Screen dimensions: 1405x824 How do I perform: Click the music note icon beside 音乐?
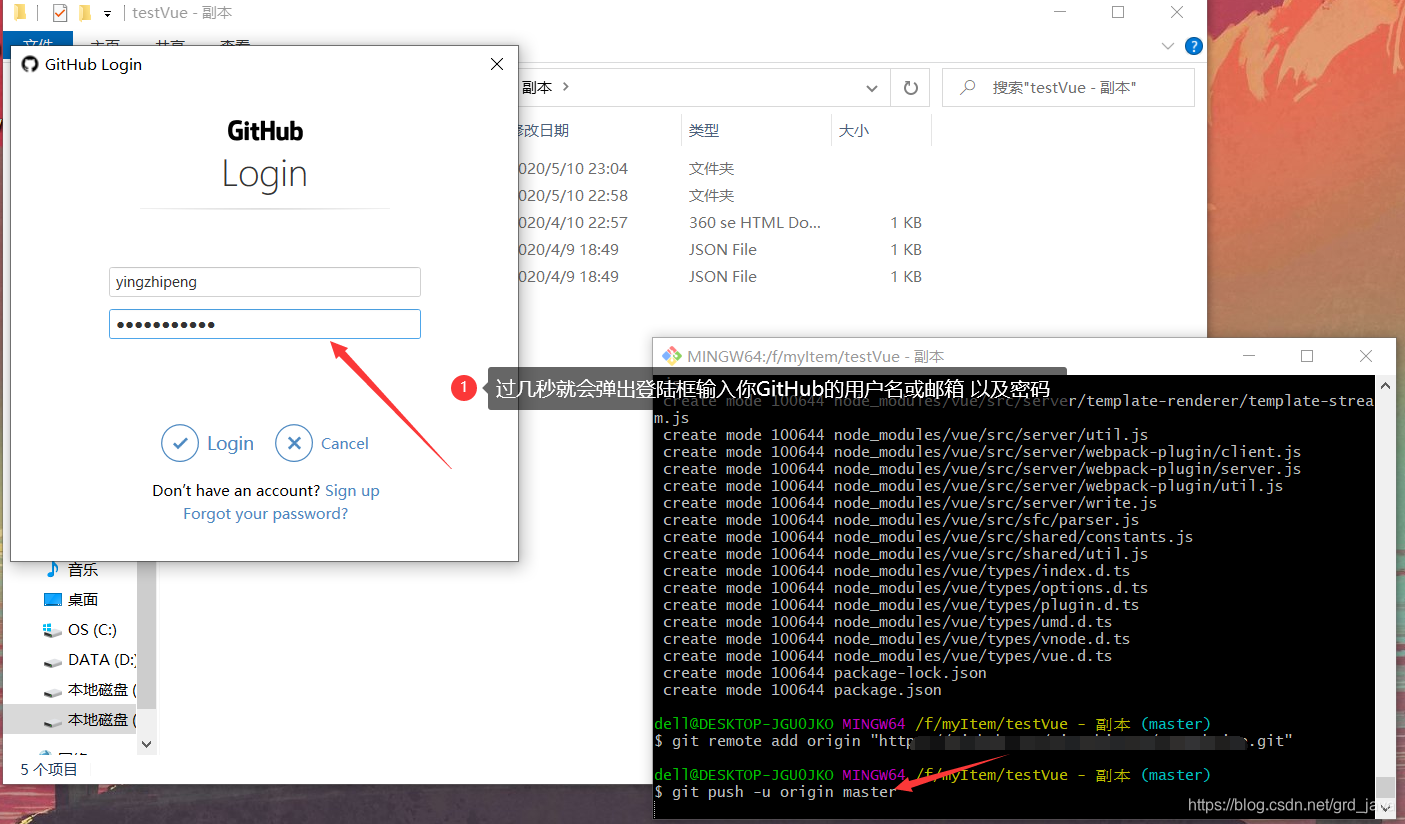[52, 569]
